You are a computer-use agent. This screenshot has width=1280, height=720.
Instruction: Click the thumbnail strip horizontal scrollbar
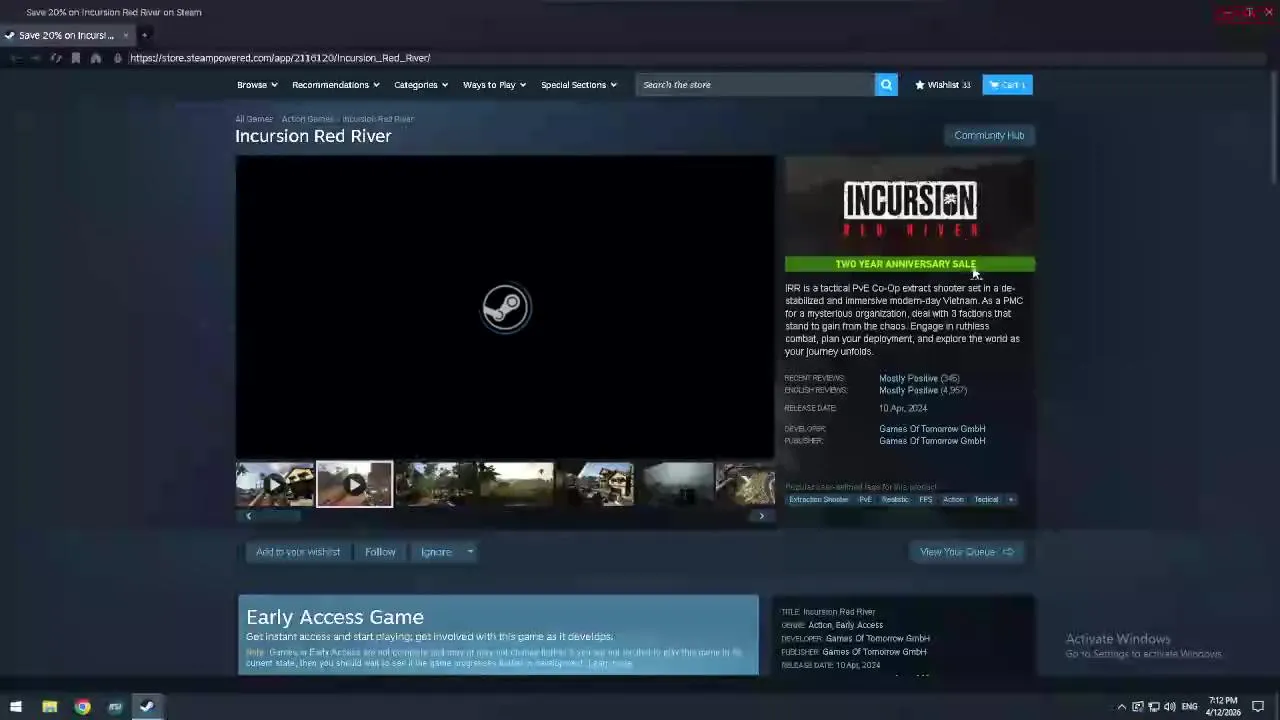[x=505, y=516]
